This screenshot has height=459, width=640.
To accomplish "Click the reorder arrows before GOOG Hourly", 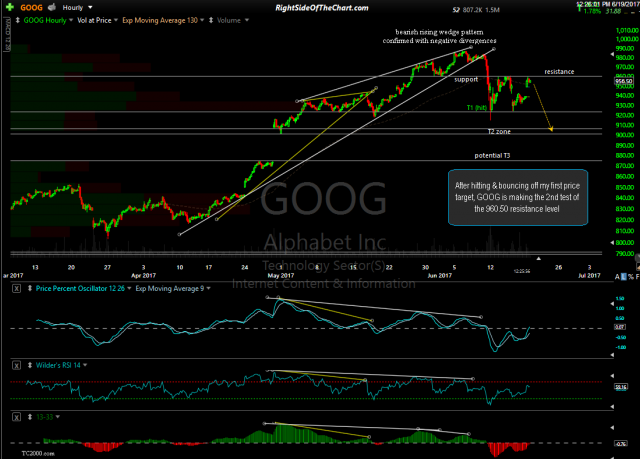I will 18,20.
